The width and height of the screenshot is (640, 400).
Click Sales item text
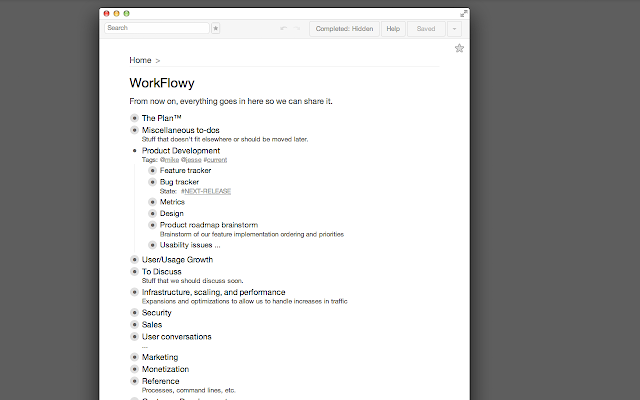click(x=152, y=324)
